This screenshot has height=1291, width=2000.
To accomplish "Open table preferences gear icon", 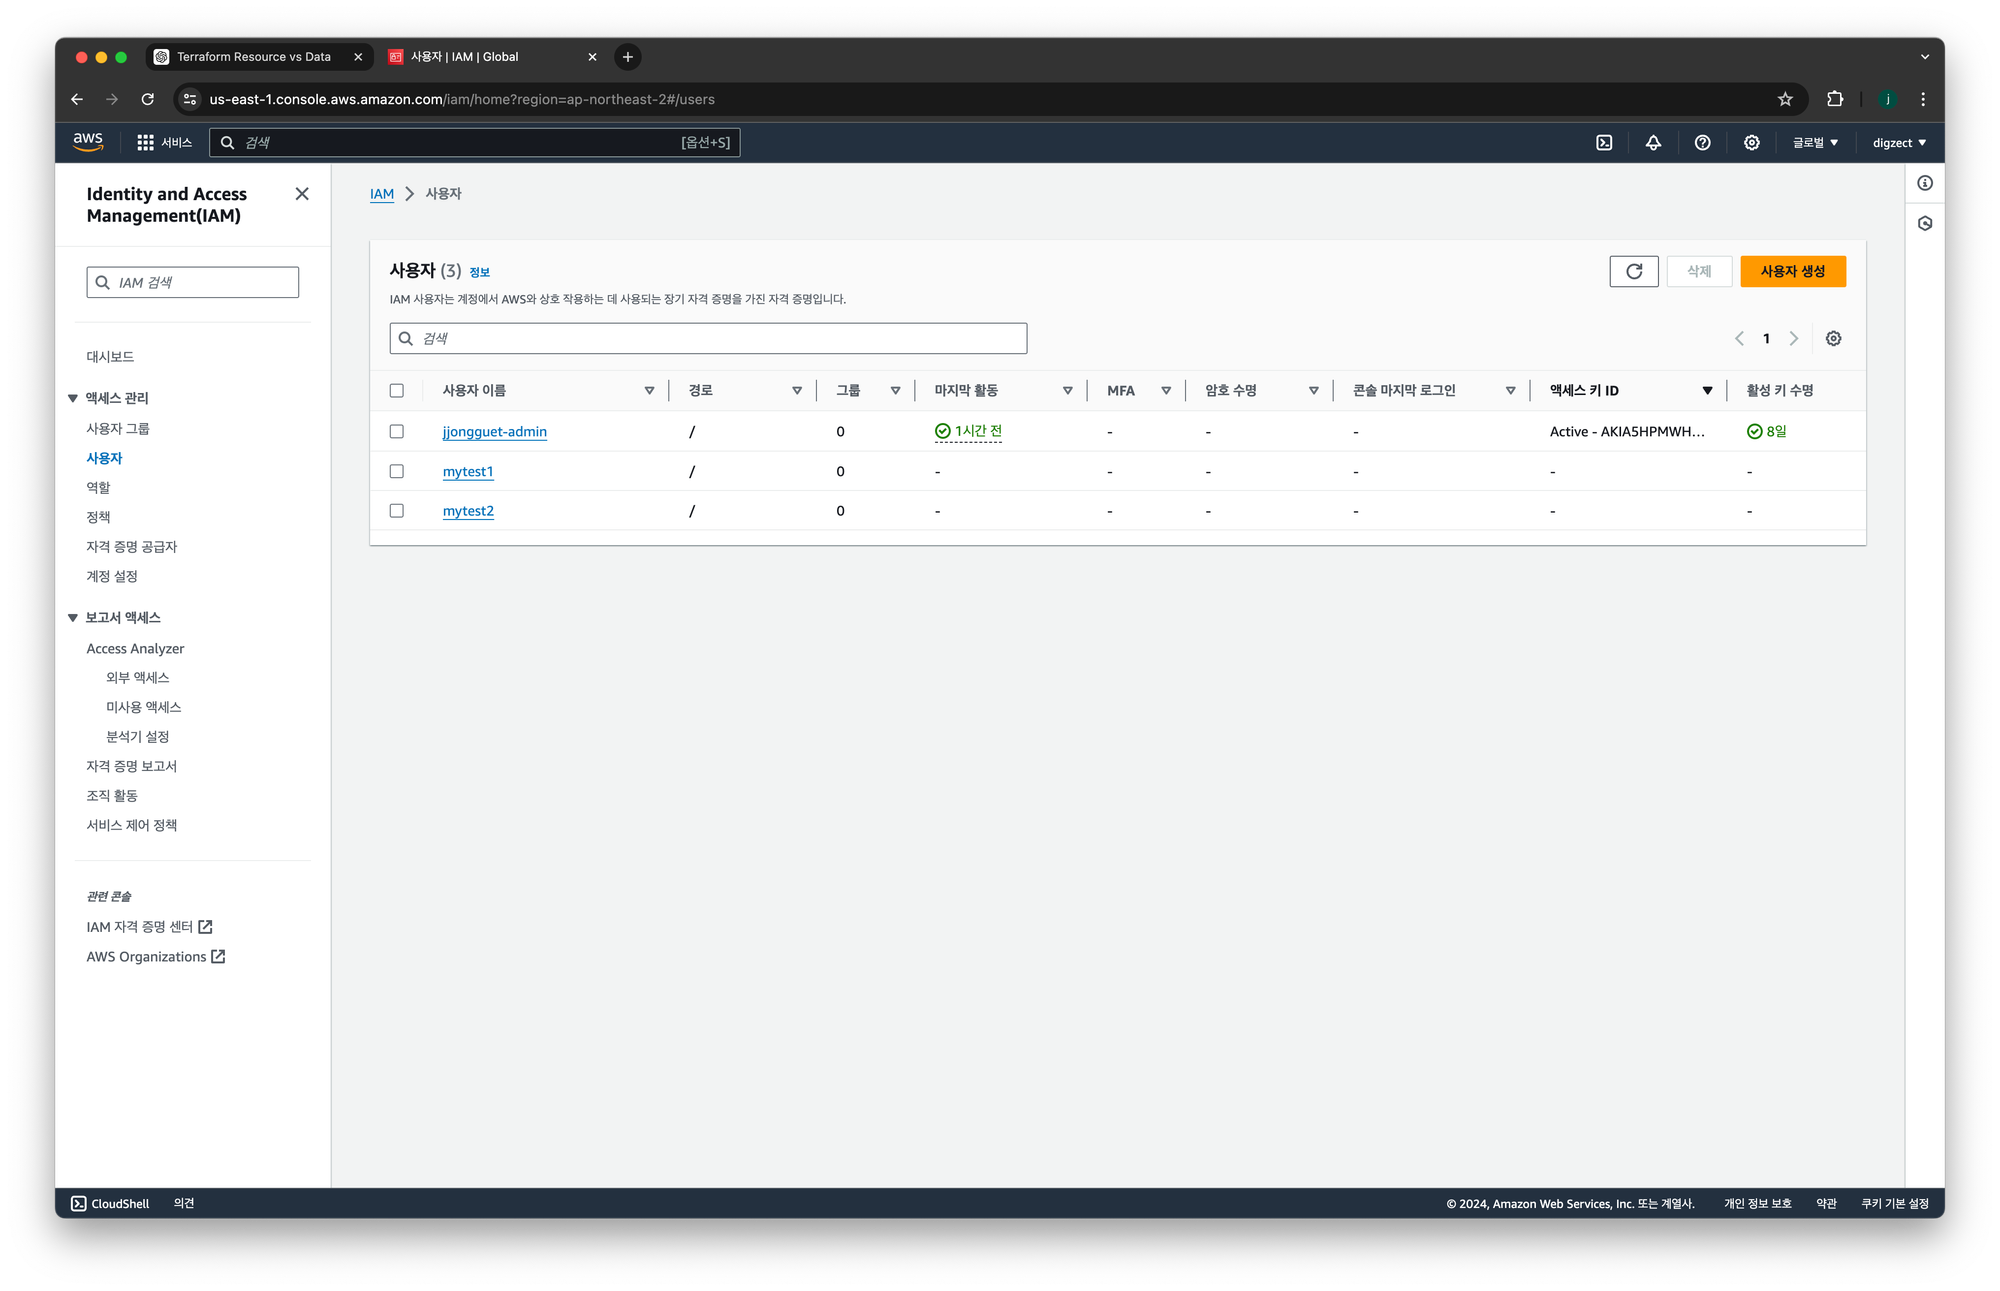I will tap(1833, 339).
